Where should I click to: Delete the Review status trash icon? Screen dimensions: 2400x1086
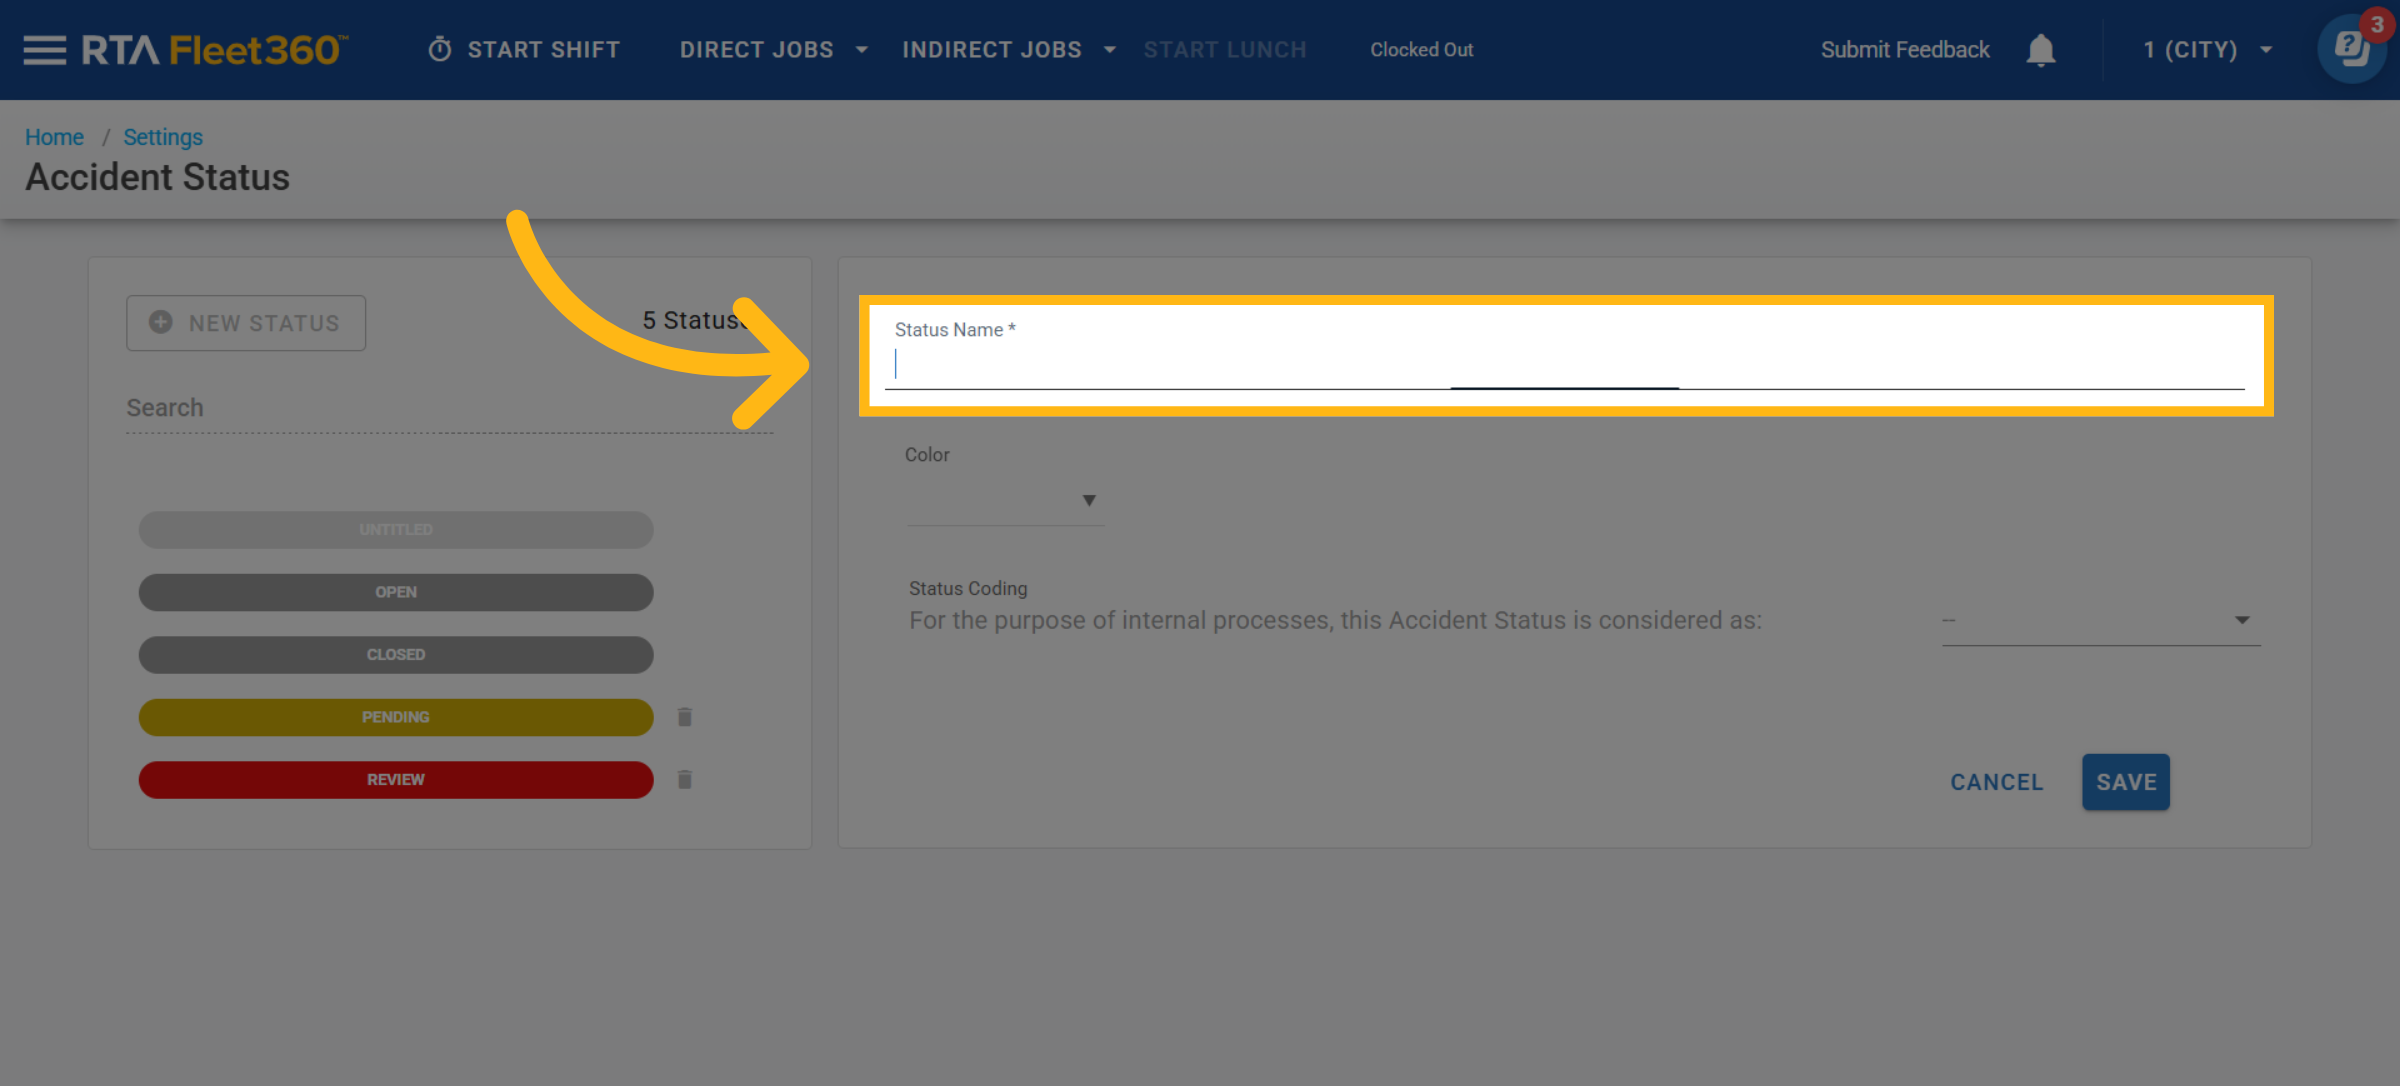coord(685,780)
